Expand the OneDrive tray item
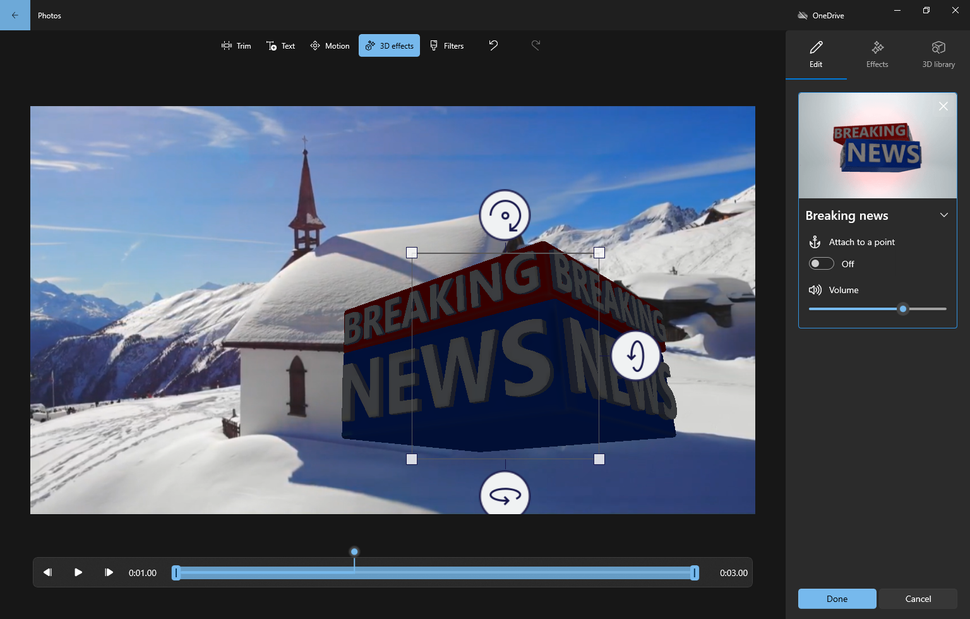 [800, 15]
